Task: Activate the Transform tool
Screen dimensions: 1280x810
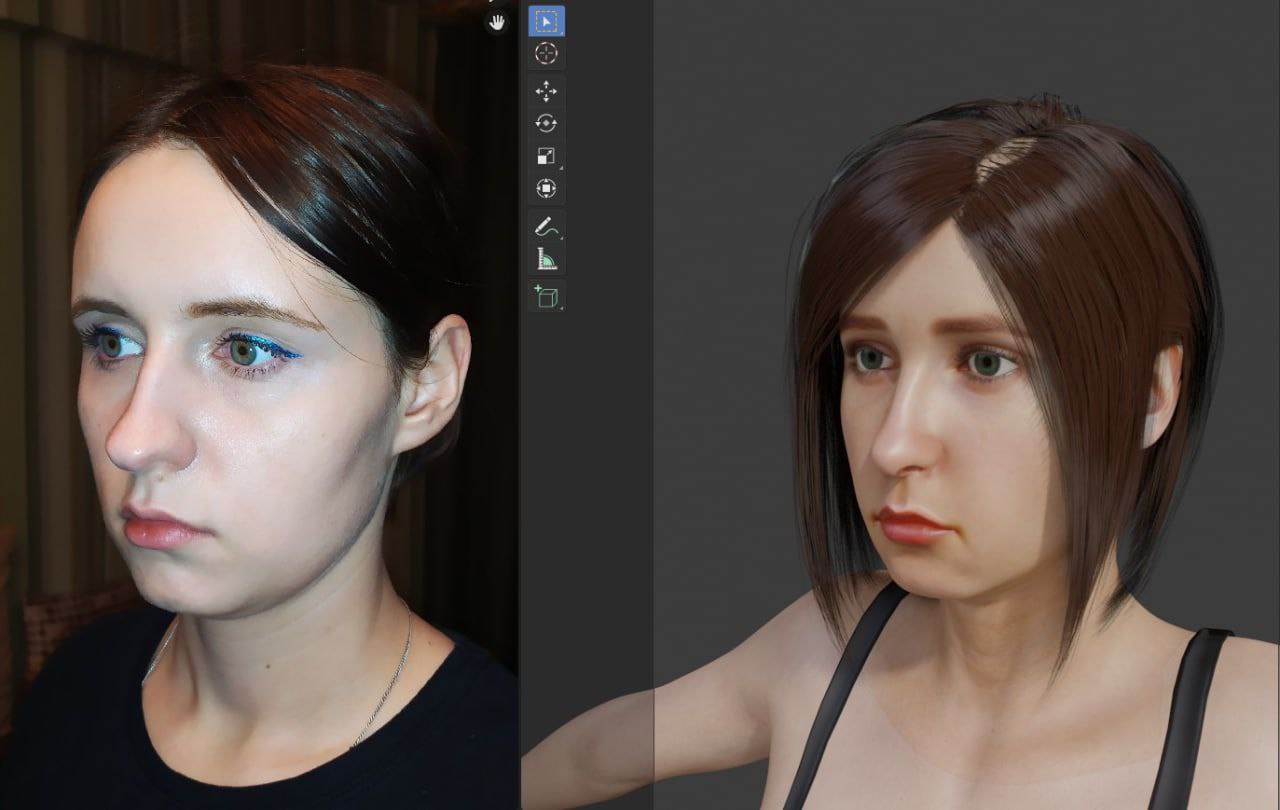Action: (546, 188)
